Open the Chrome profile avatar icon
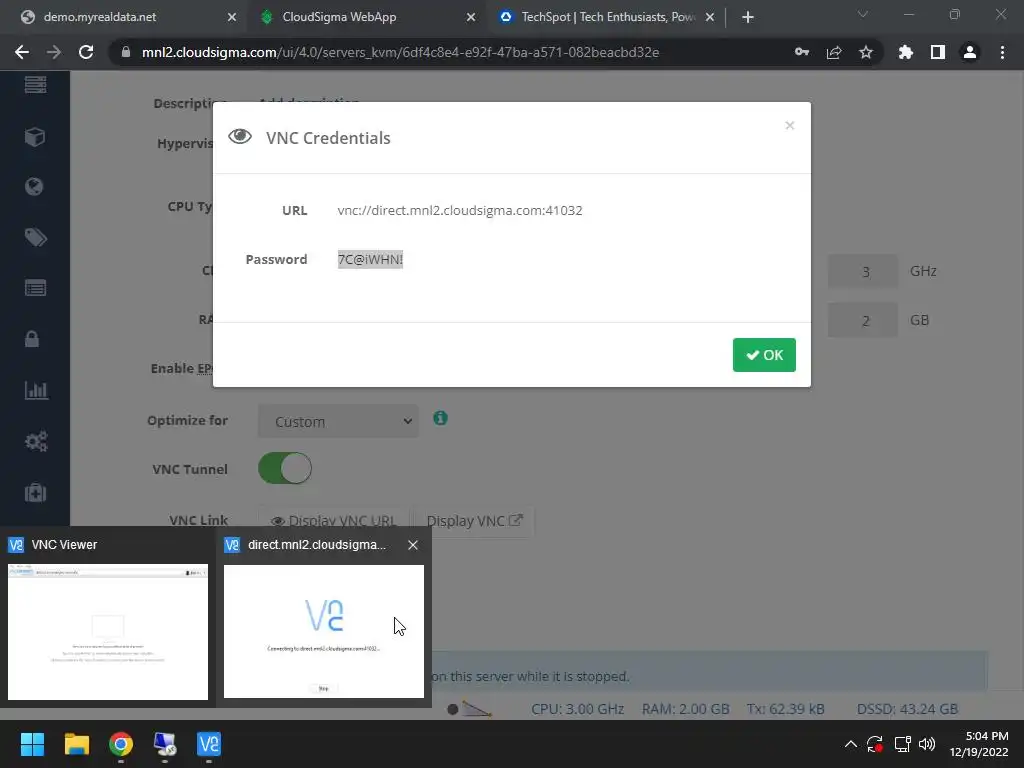This screenshot has height=768, width=1024. point(970,52)
